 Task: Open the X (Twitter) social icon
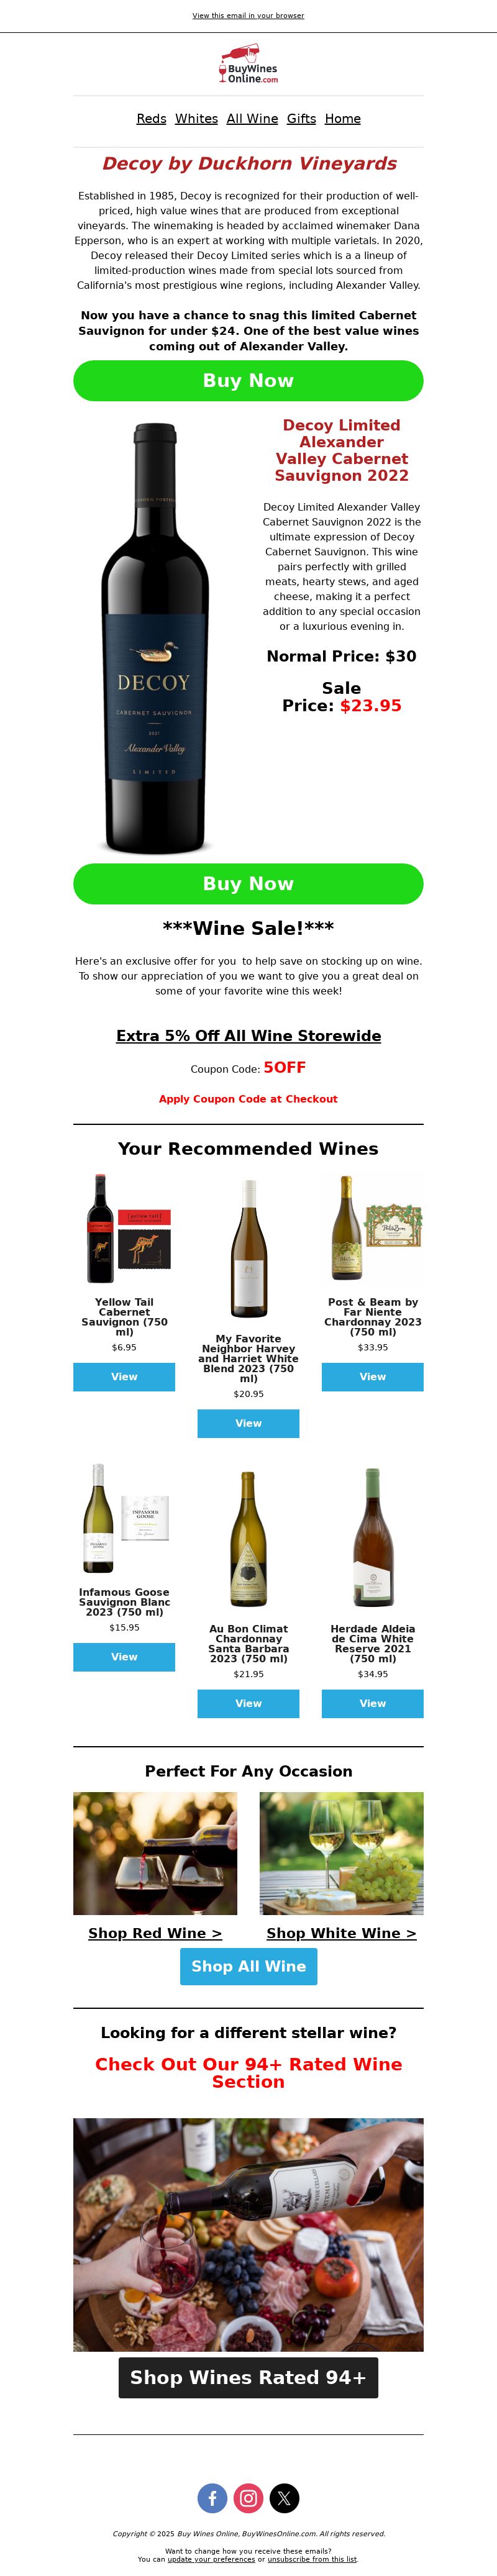point(284,2498)
